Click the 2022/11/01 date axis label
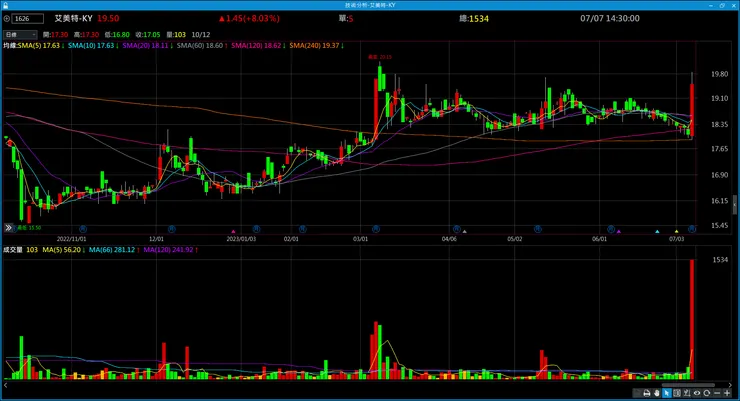Screen dimensions: 740x401 [x=71, y=239]
